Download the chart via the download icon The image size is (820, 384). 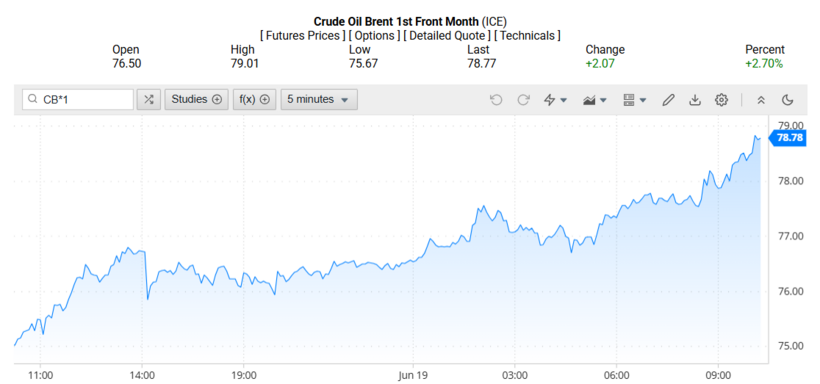(694, 99)
